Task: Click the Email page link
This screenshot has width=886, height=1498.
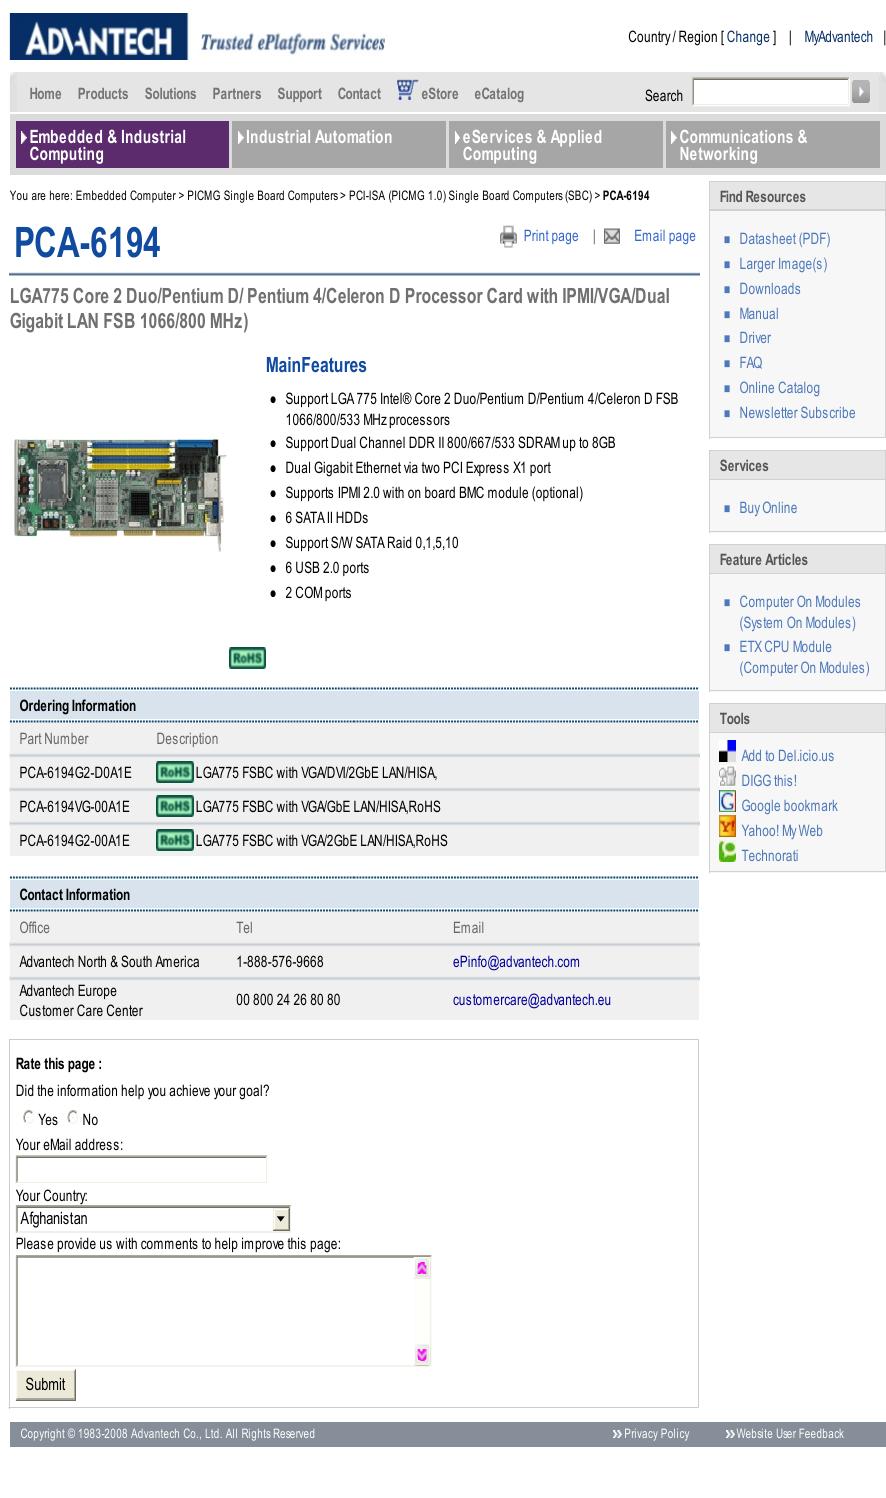Action: 665,236
